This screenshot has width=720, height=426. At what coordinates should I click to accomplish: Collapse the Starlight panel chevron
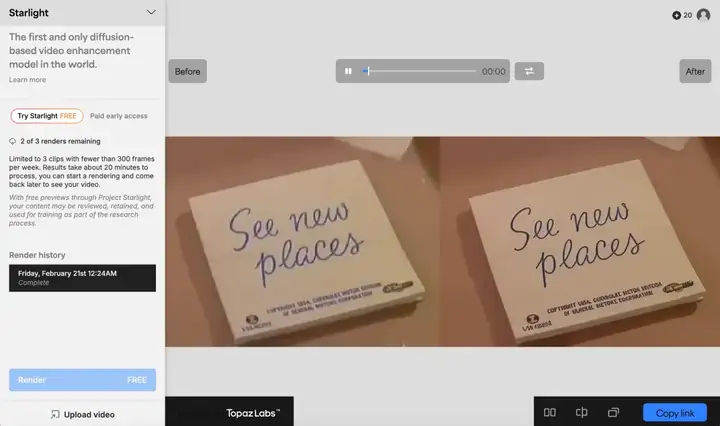(x=151, y=12)
